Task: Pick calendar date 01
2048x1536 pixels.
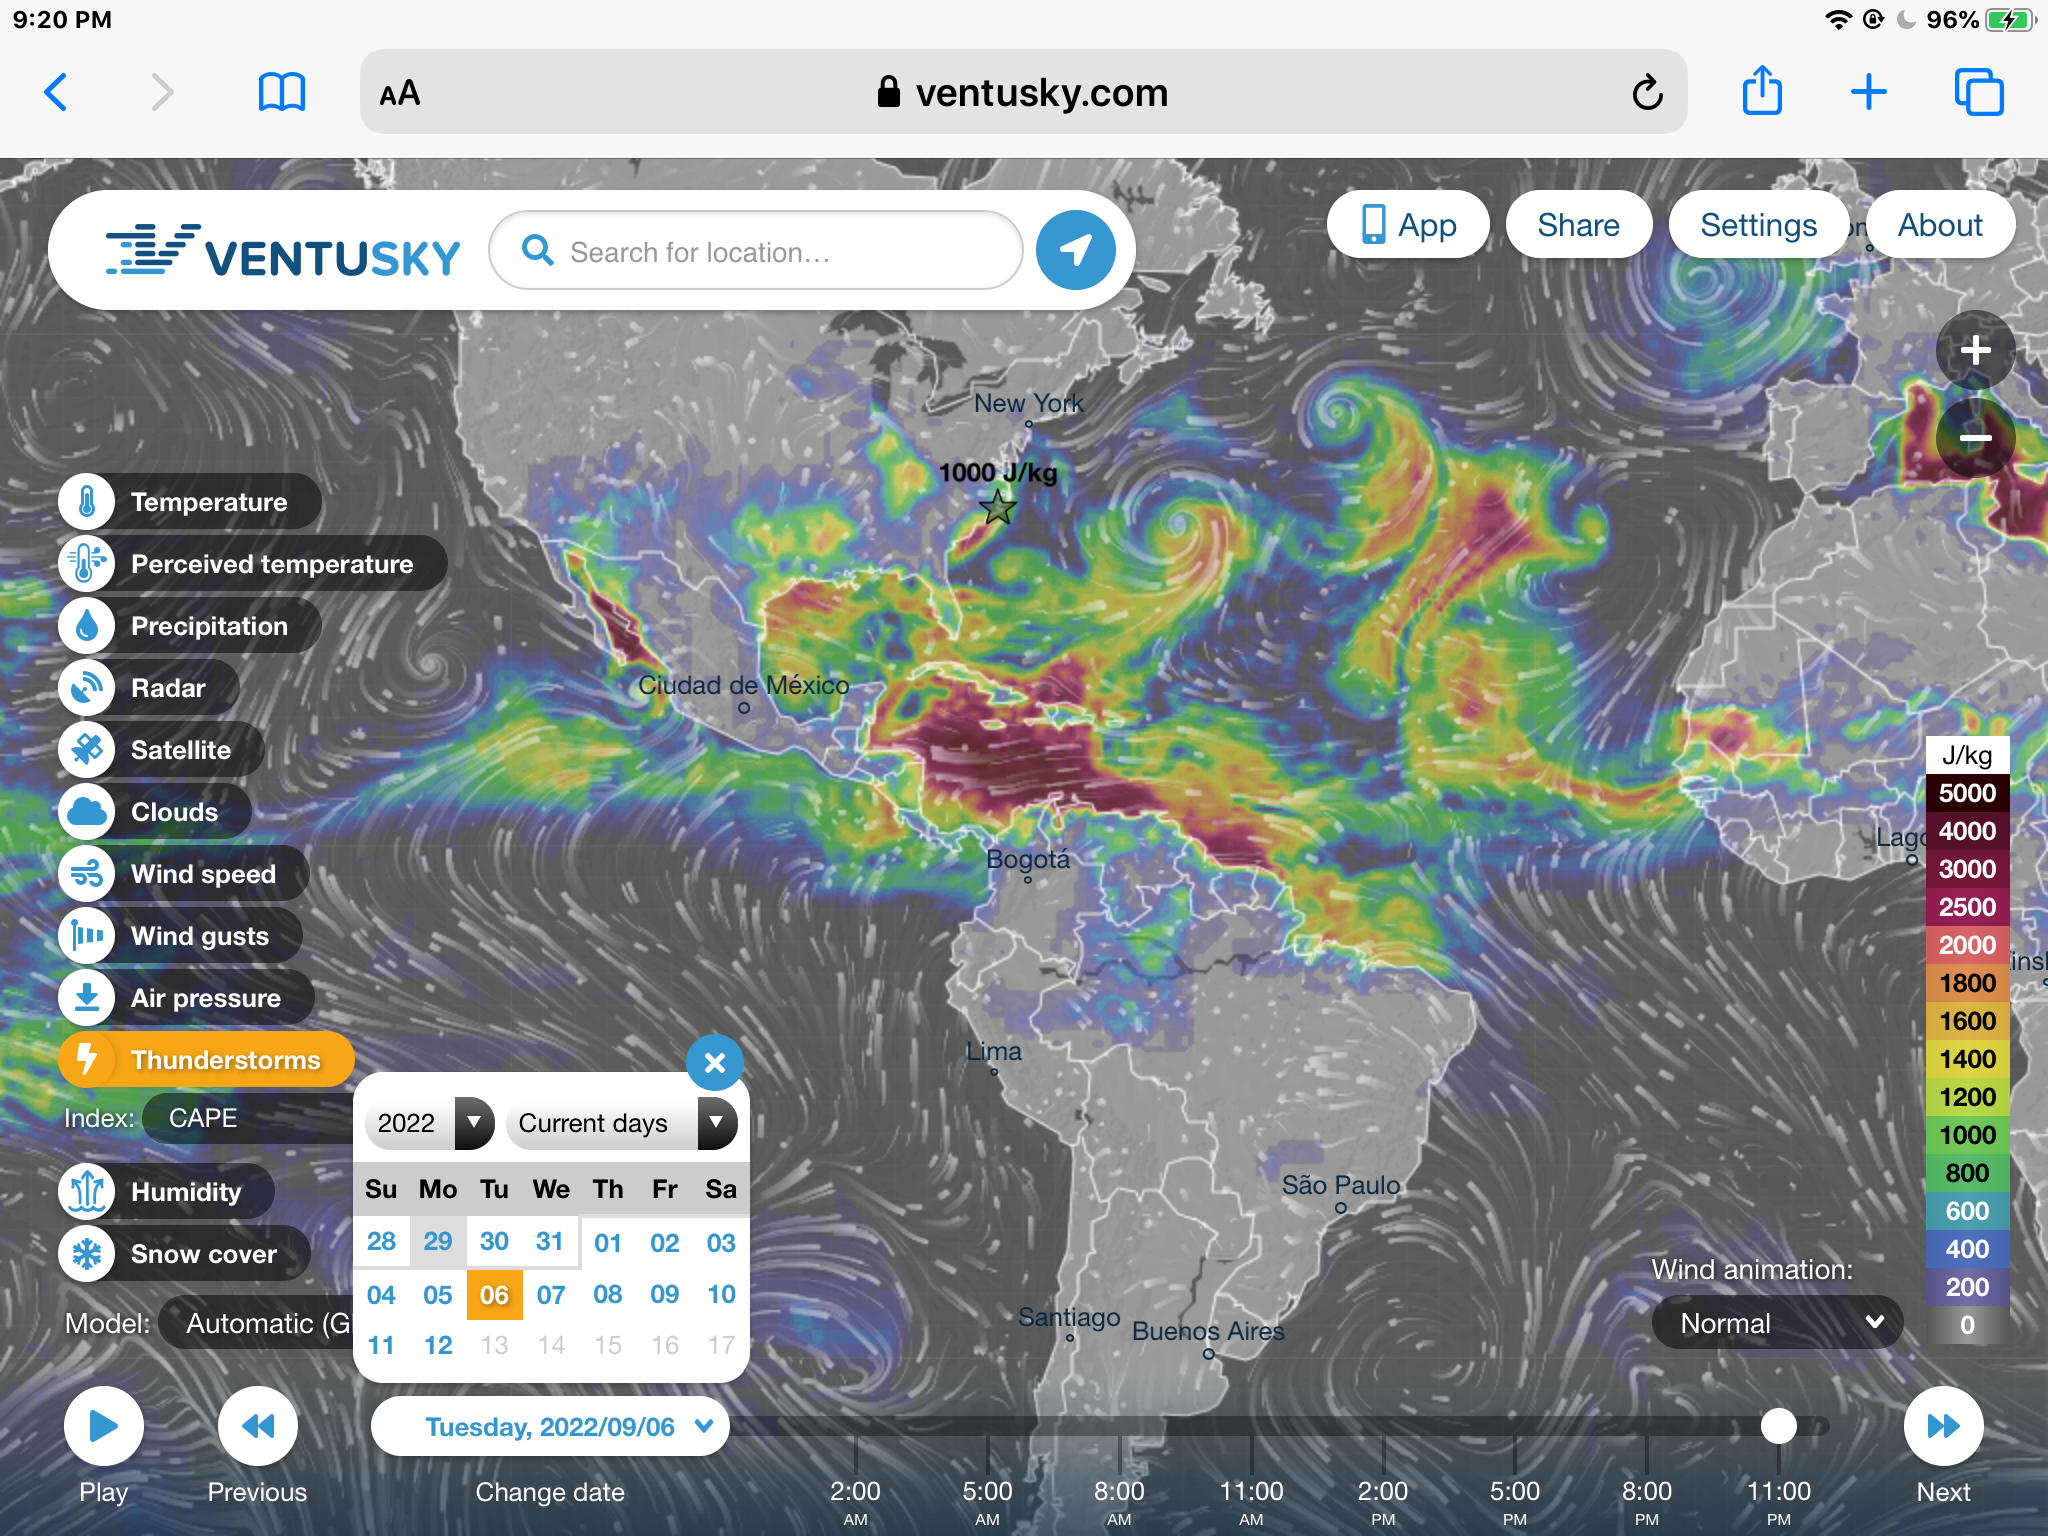Action: coord(608,1242)
